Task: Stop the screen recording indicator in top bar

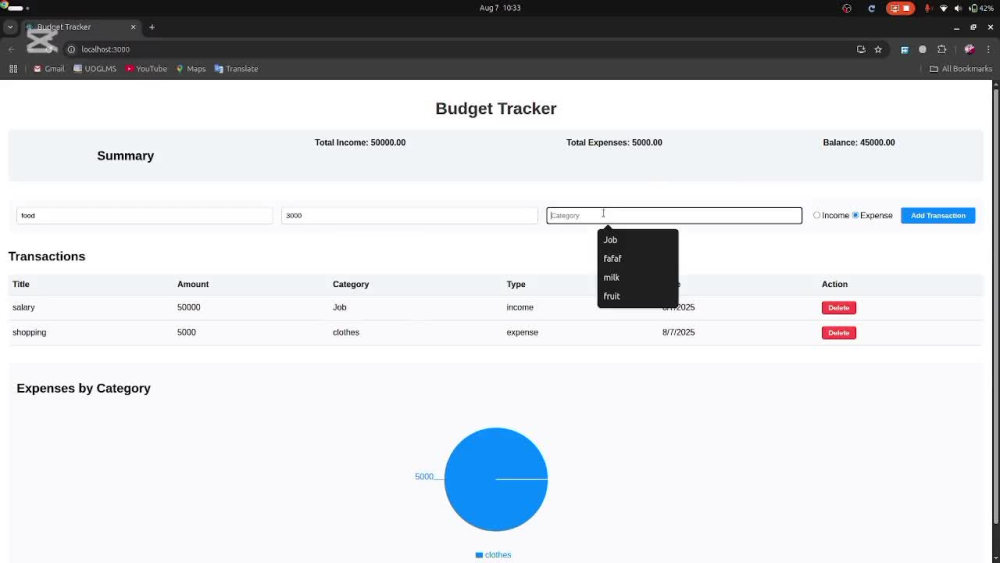Action: coord(900,8)
